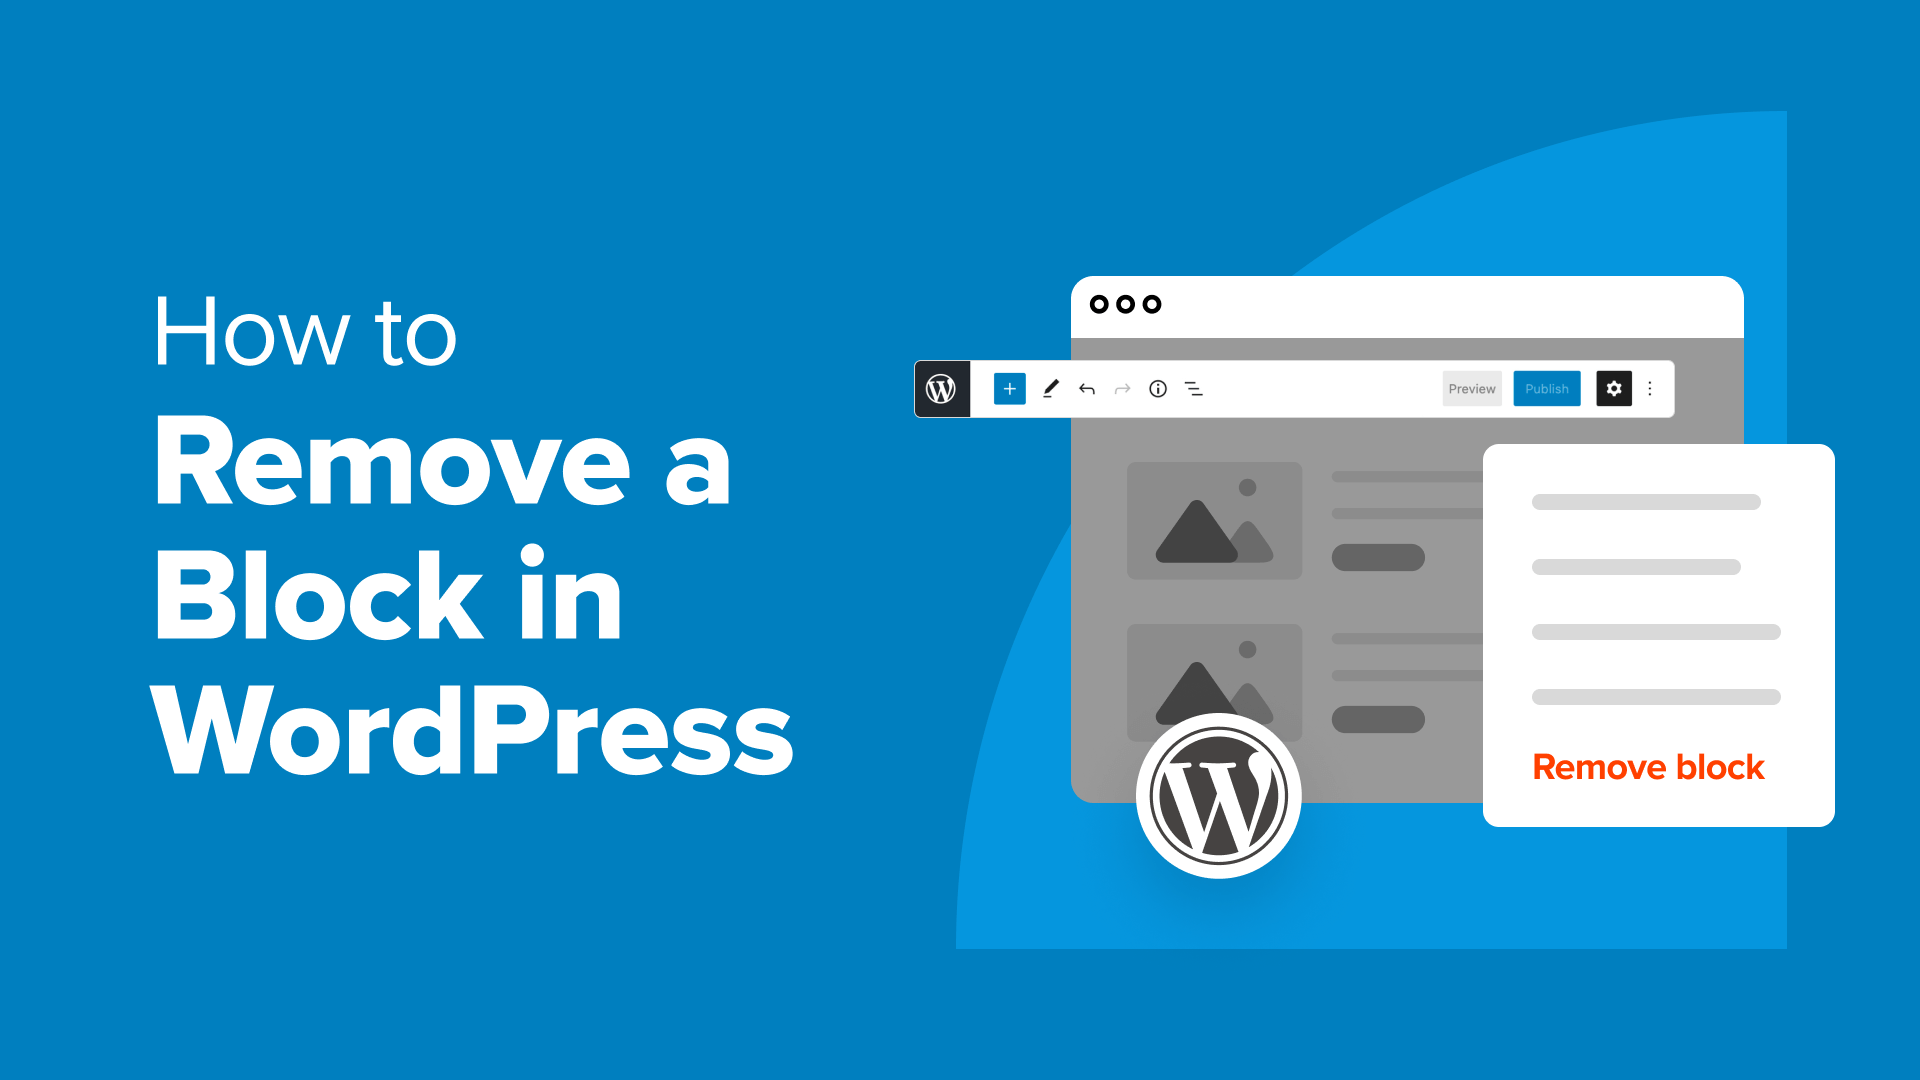Expand the document settings panel
The width and height of the screenshot is (1920, 1080).
[1614, 388]
